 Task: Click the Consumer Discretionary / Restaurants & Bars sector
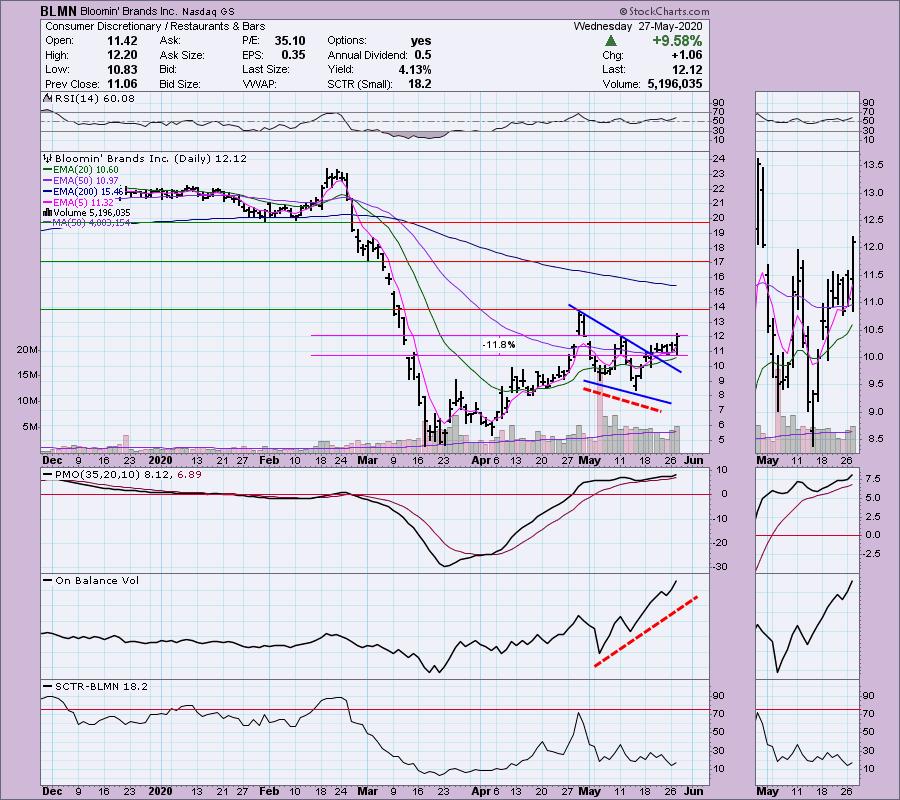[x=156, y=26]
